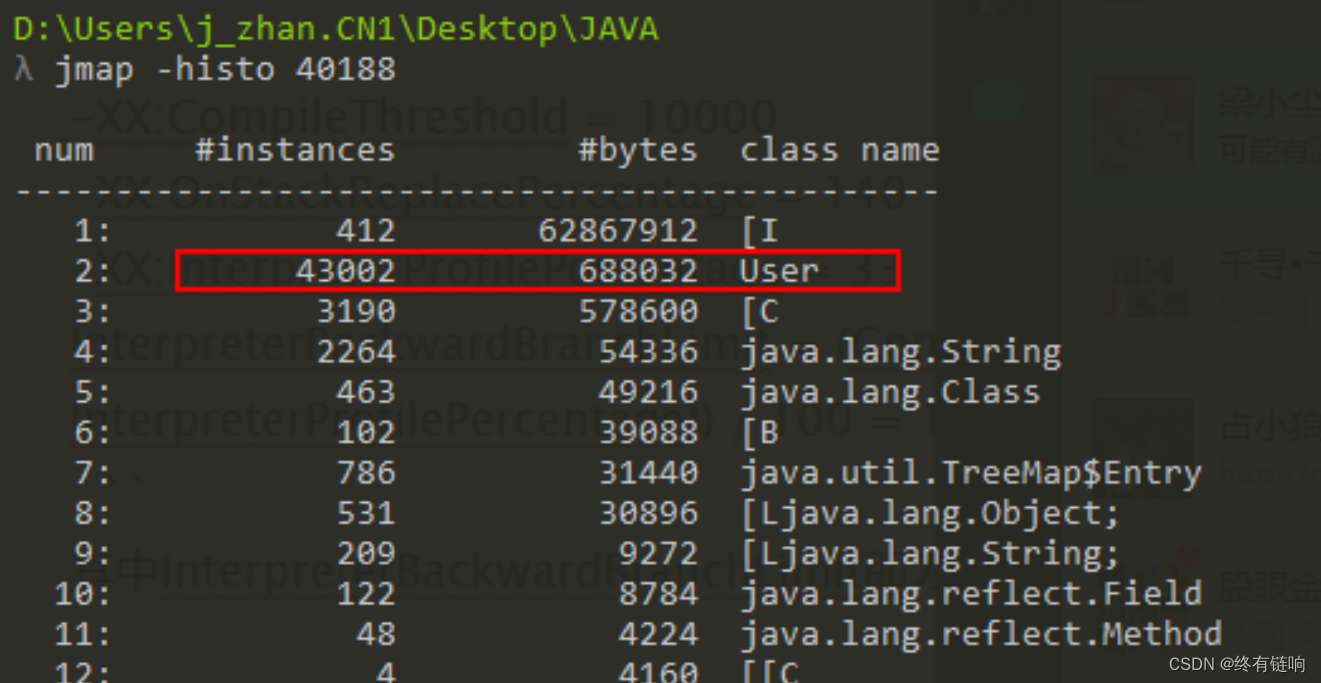Select the instance count 2264
Viewport: 1321px width, 683px height.
coord(356,352)
